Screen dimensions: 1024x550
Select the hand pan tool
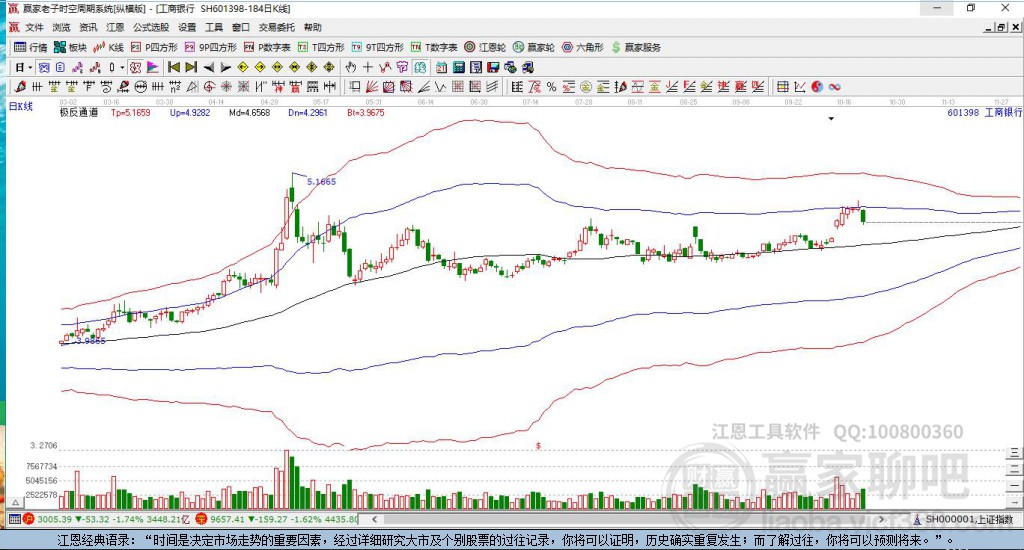point(351,67)
